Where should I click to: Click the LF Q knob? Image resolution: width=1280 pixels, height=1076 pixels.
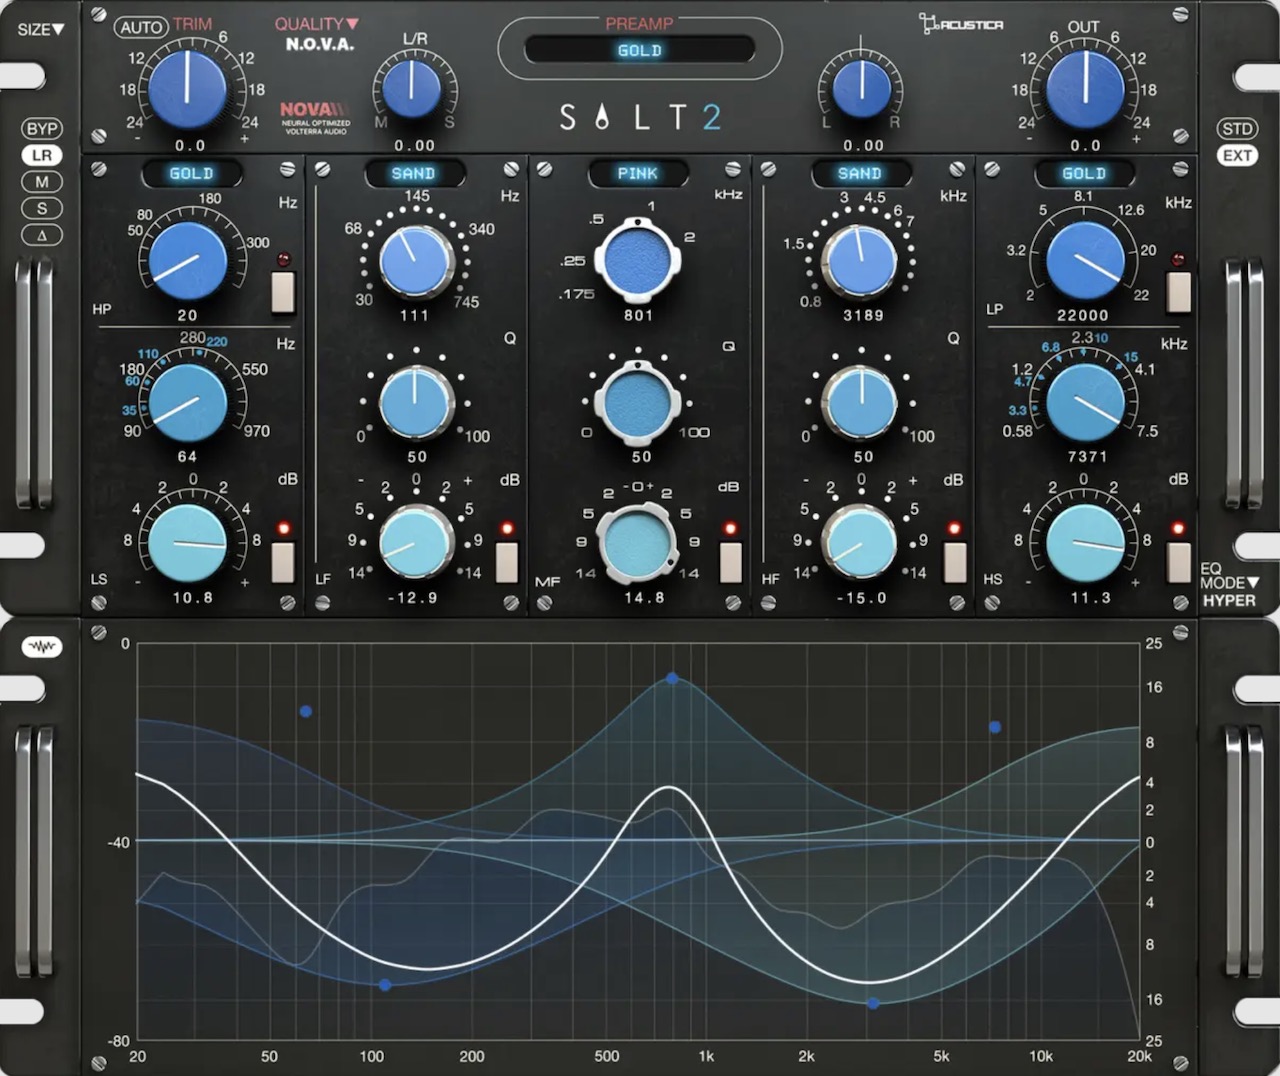point(415,401)
